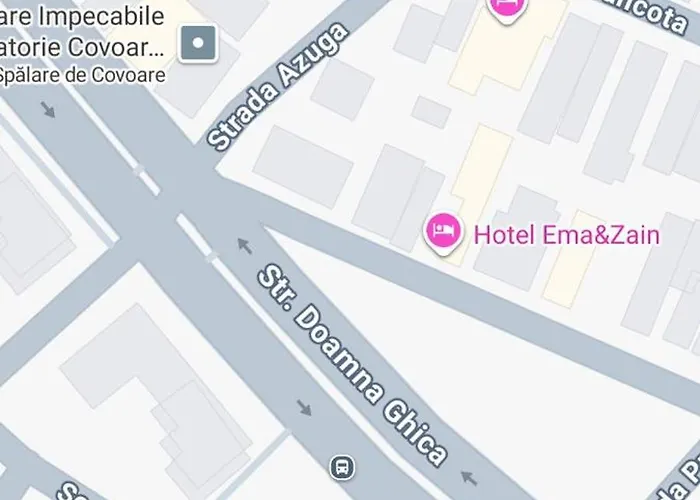Click the white median strip at the intersection
700x500 pixels.
point(197,236)
